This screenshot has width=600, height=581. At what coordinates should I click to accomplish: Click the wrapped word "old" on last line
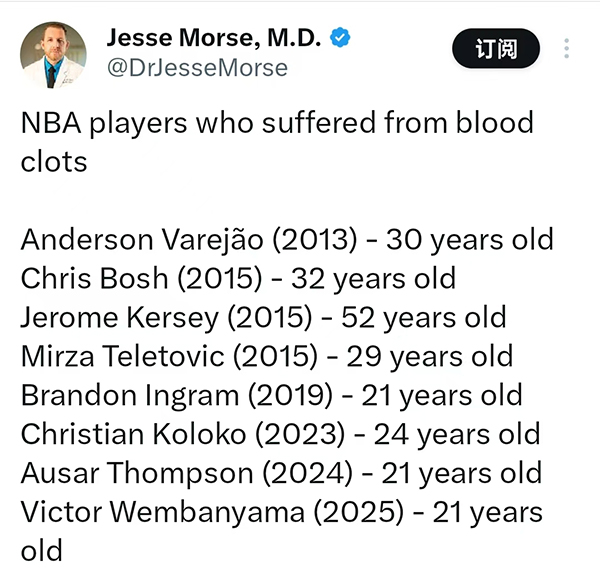[x=41, y=550]
